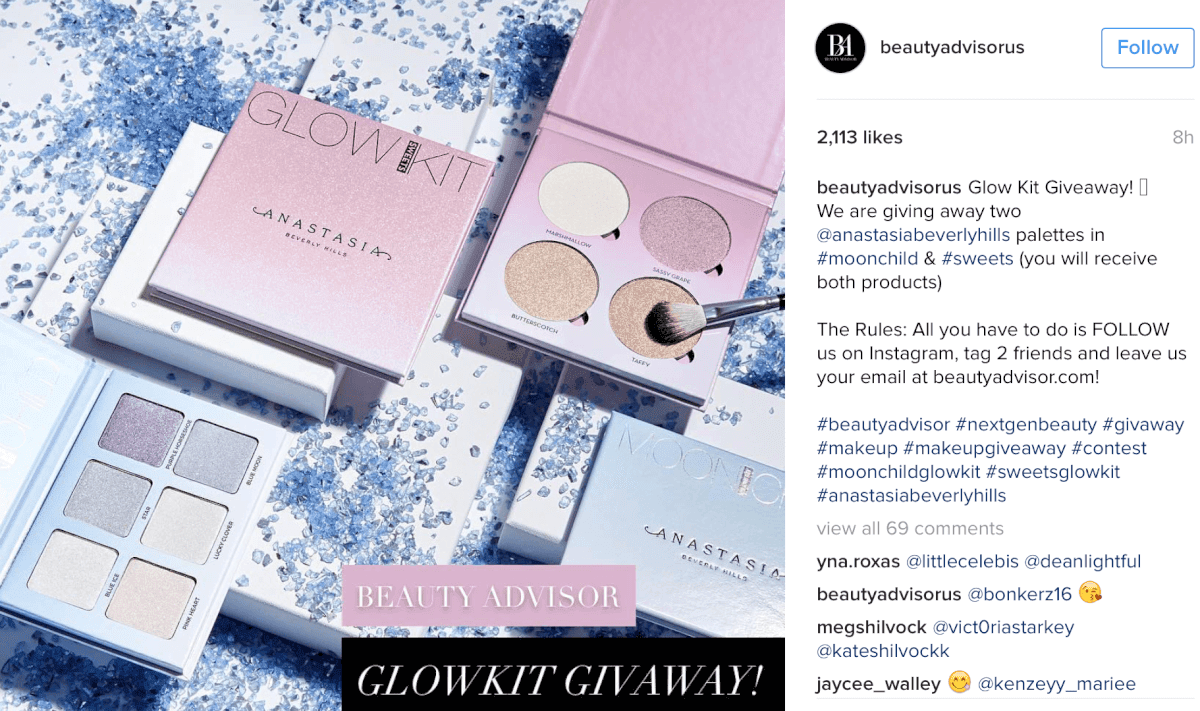Click the Glow Kit giveaway post image

pyautogui.click(x=392, y=355)
